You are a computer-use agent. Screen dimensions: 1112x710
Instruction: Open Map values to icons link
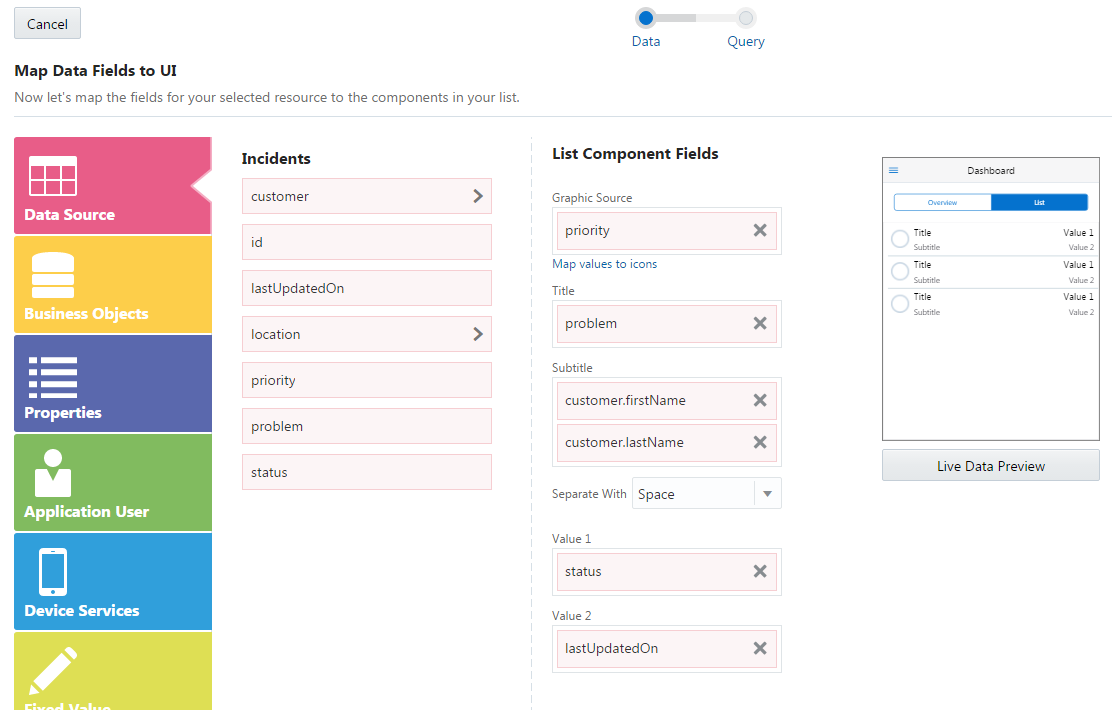(x=604, y=264)
